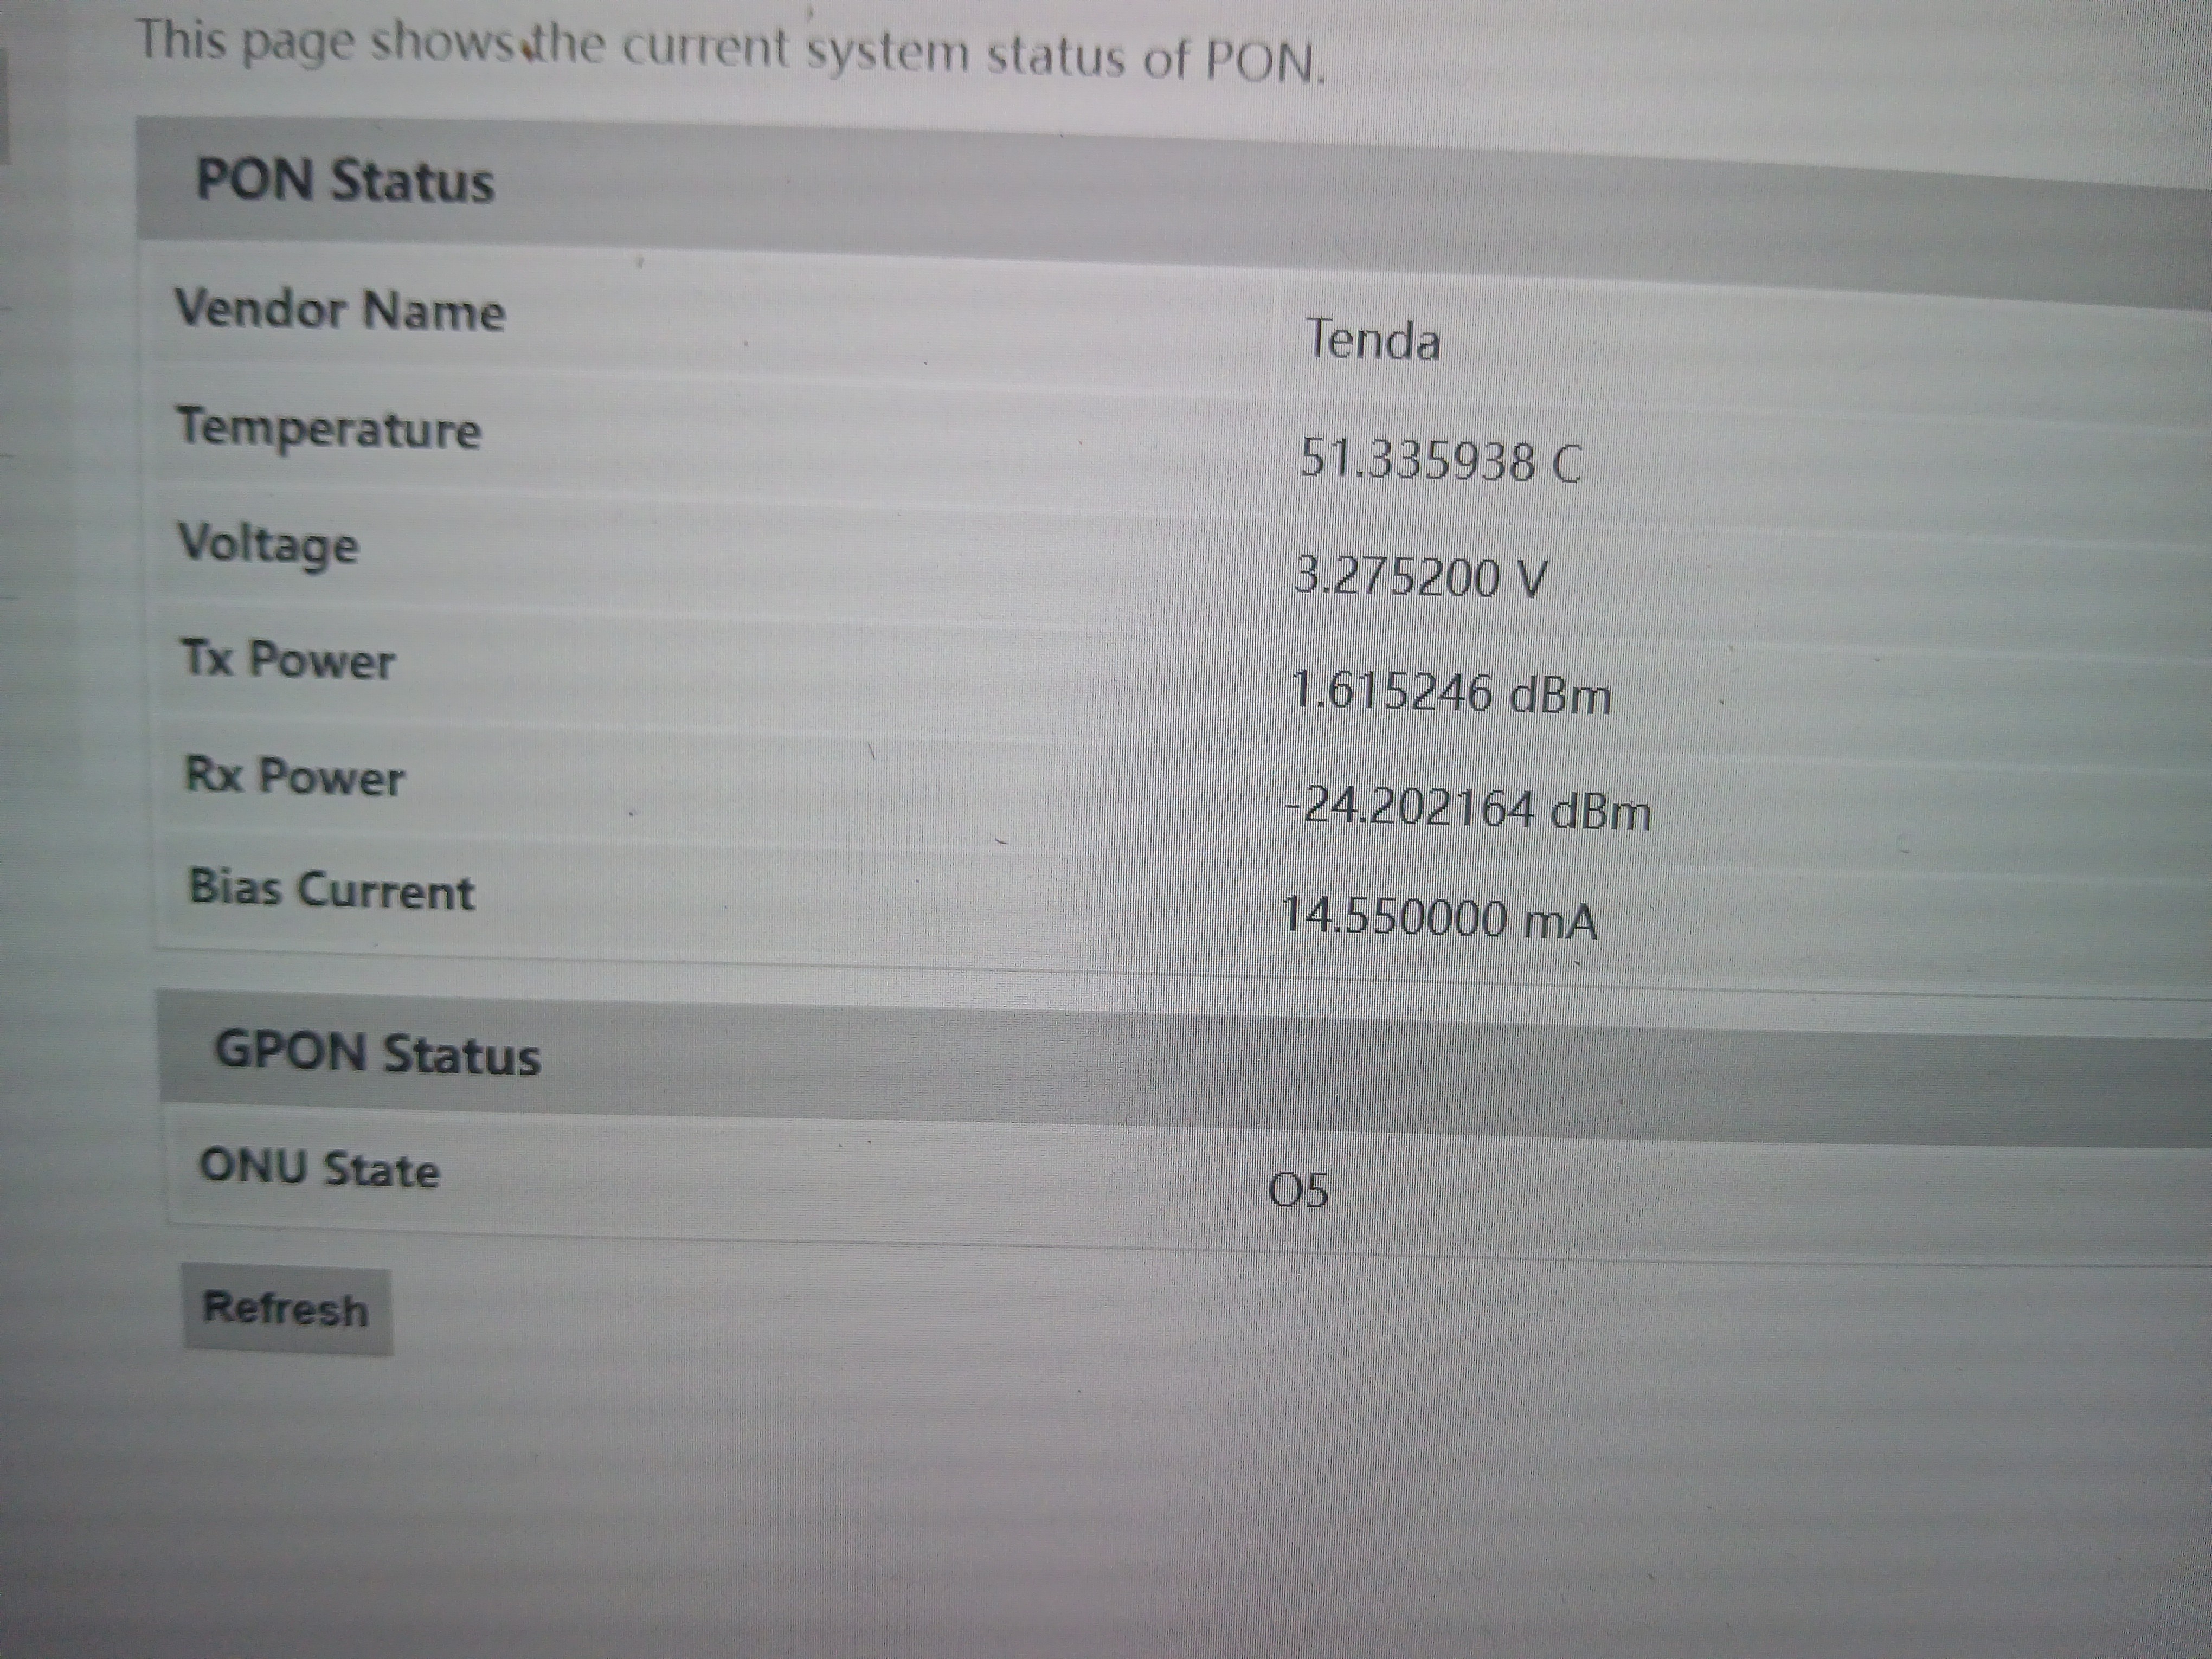Select the -24.202164 dBm Rx value

pyautogui.click(x=1468, y=809)
